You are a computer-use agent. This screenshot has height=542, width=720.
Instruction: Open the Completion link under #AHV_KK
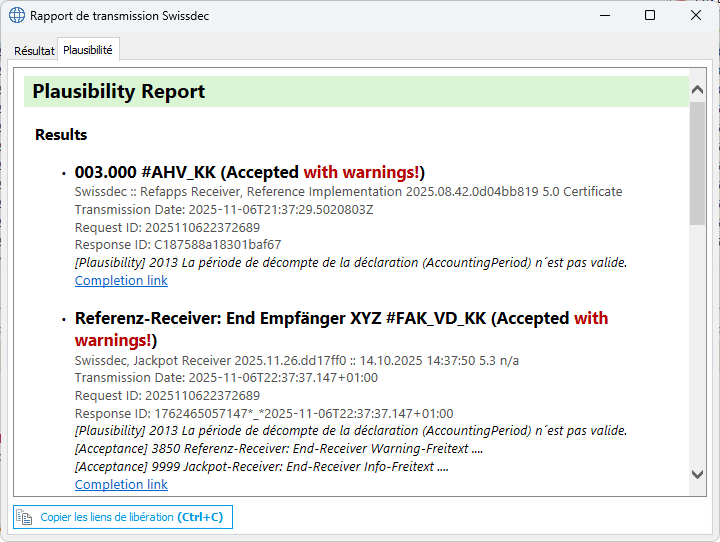click(121, 281)
